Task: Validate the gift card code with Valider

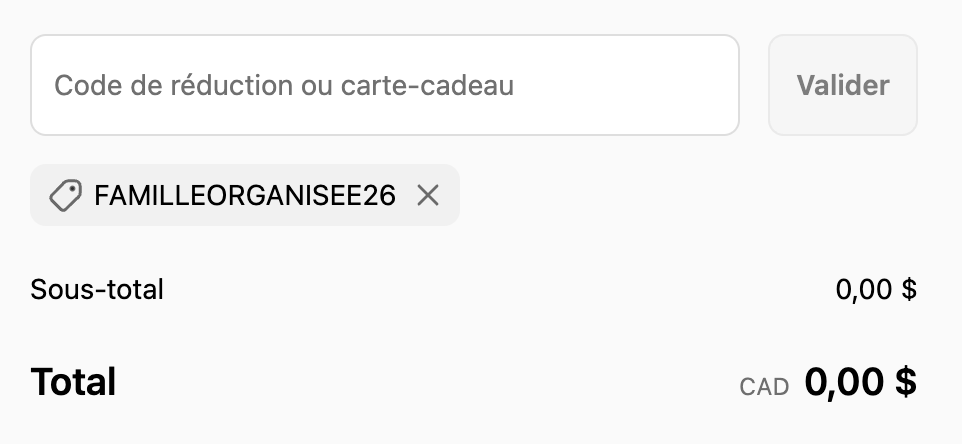Action: (842, 85)
